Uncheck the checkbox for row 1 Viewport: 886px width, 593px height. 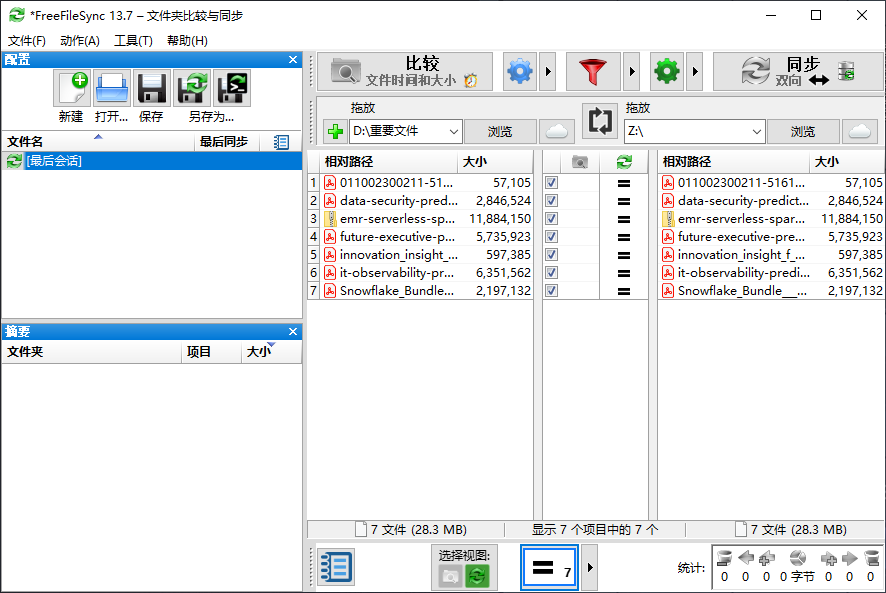pyautogui.click(x=551, y=183)
